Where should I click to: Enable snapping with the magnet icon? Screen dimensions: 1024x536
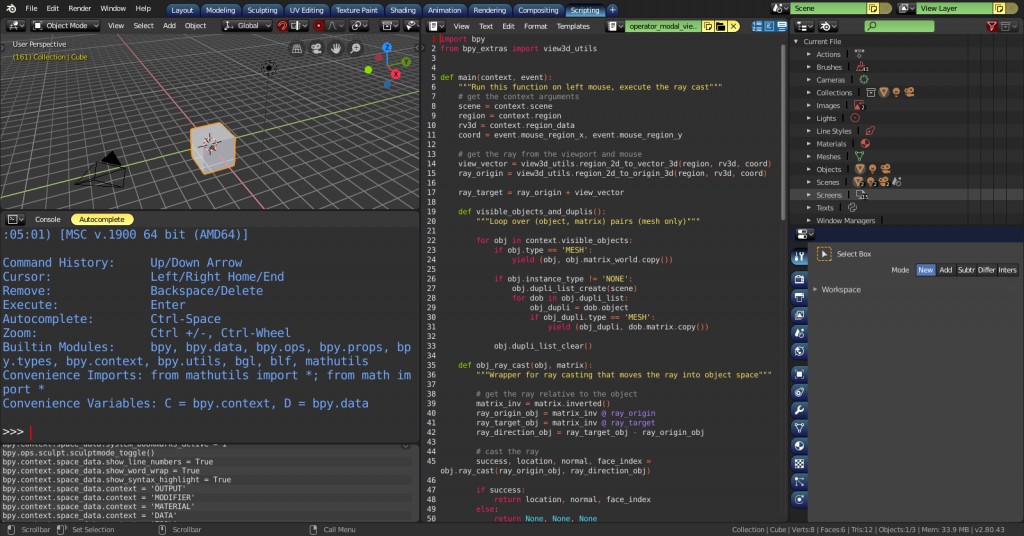click(x=281, y=26)
